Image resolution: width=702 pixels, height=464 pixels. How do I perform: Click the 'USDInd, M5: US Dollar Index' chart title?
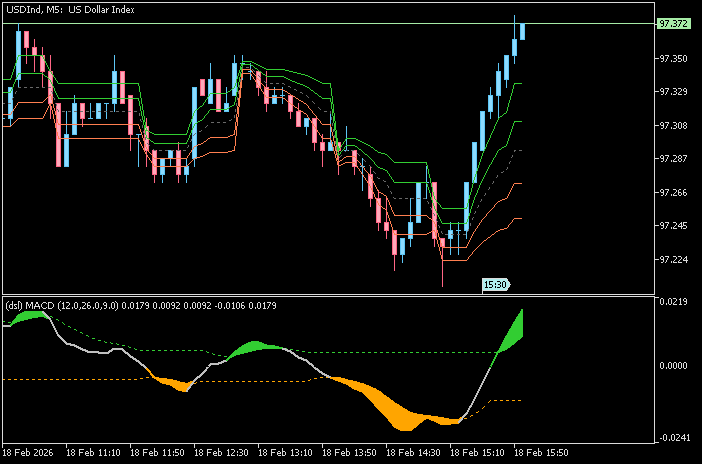pos(70,9)
